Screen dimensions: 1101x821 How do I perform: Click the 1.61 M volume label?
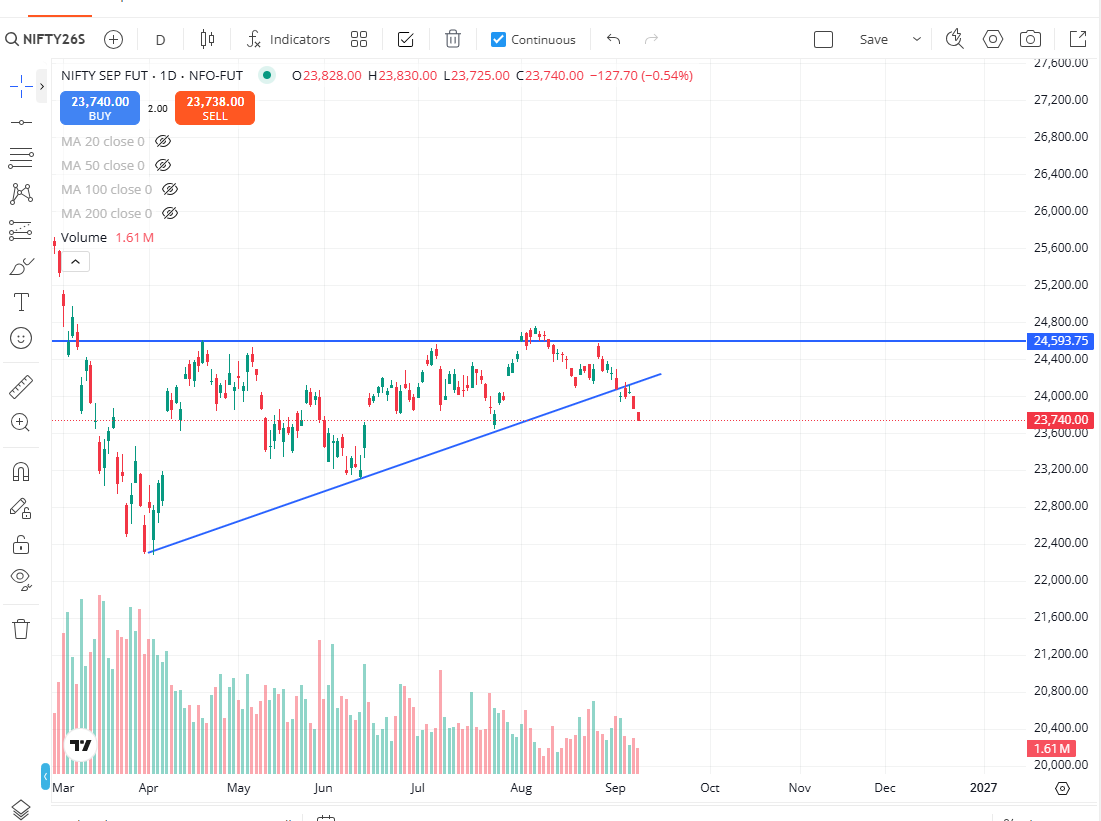pyautogui.click(x=1052, y=748)
